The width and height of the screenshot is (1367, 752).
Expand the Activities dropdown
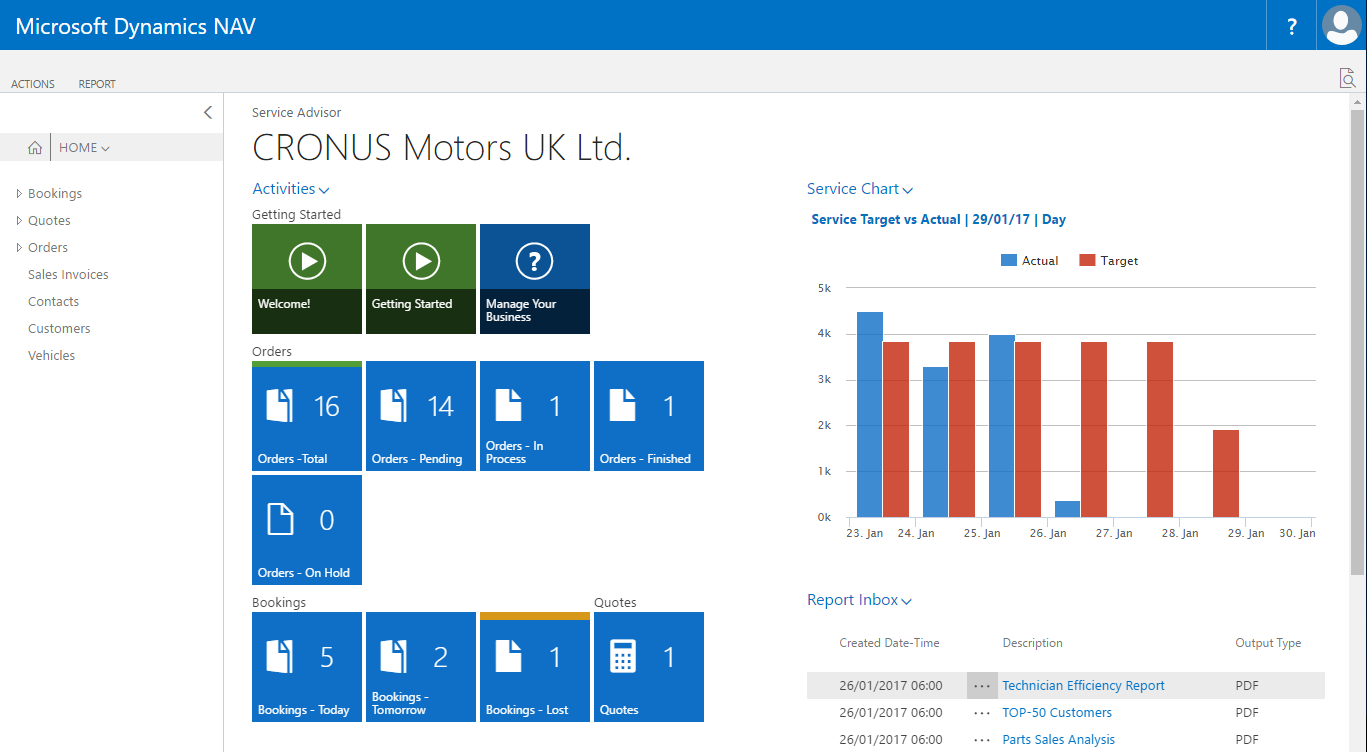tap(290, 189)
